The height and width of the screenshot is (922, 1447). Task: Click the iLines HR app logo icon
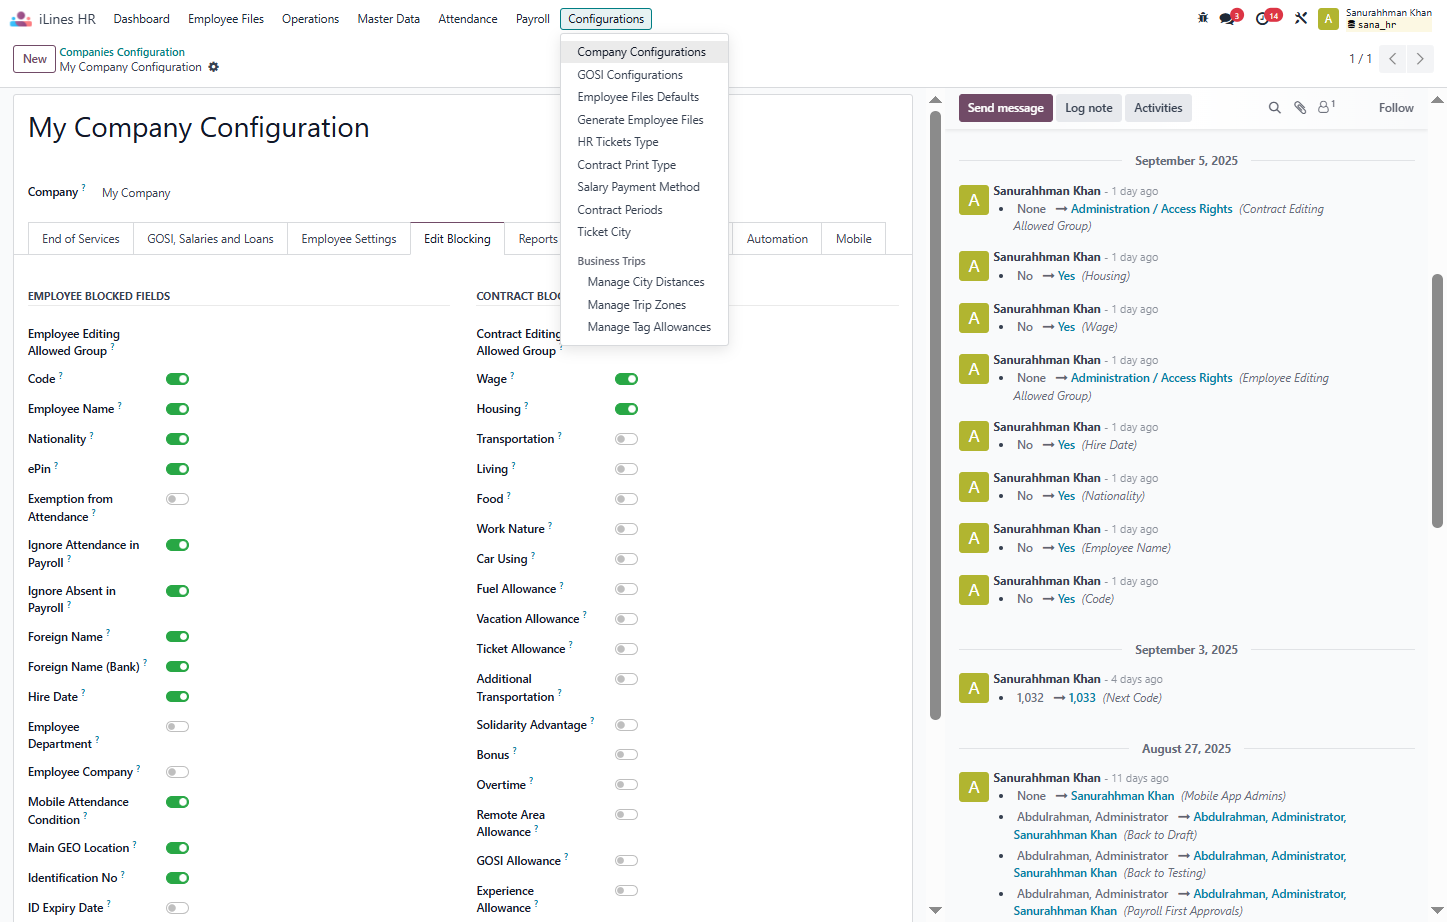pos(21,19)
